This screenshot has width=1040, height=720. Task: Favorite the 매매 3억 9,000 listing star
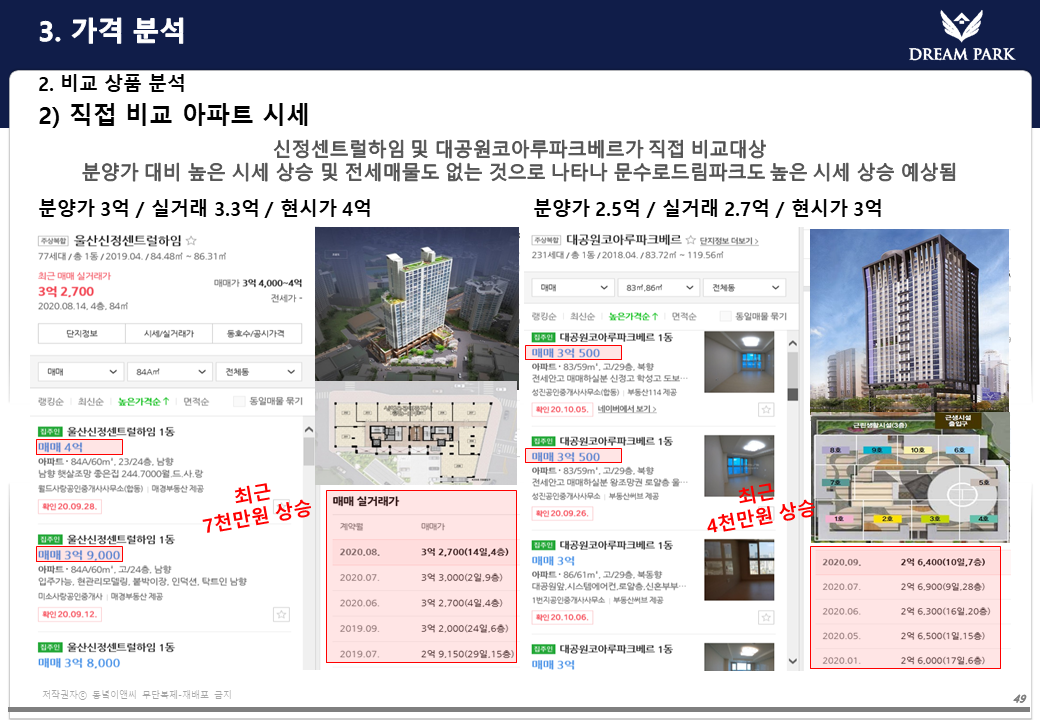281,615
